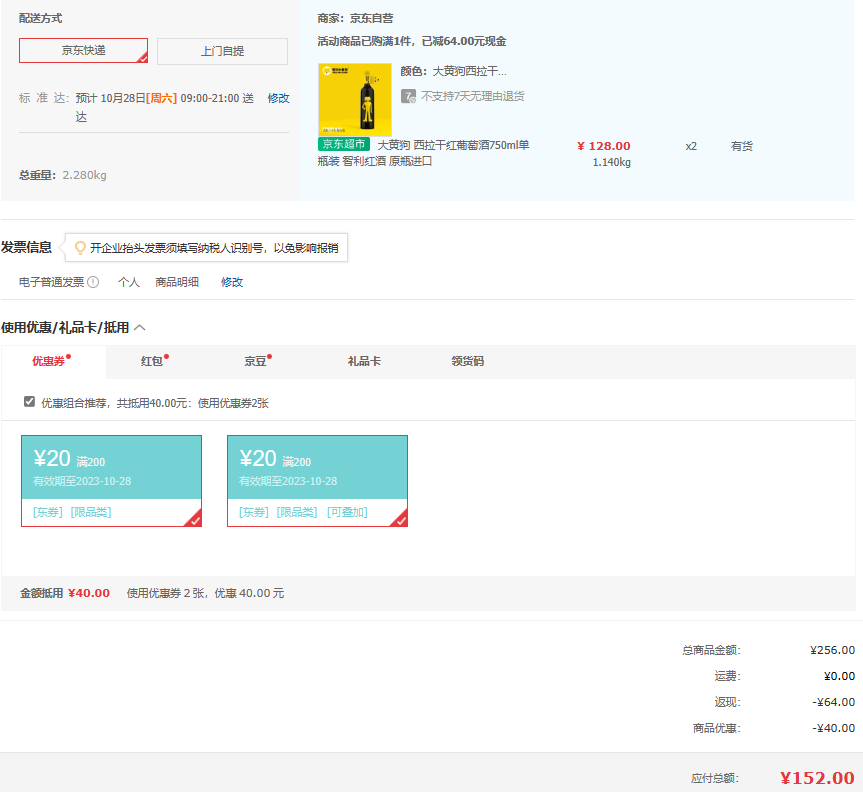The image size is (863, 792).
Task: Click the 返现 -¥64.00 value
Action: point(834,702)
